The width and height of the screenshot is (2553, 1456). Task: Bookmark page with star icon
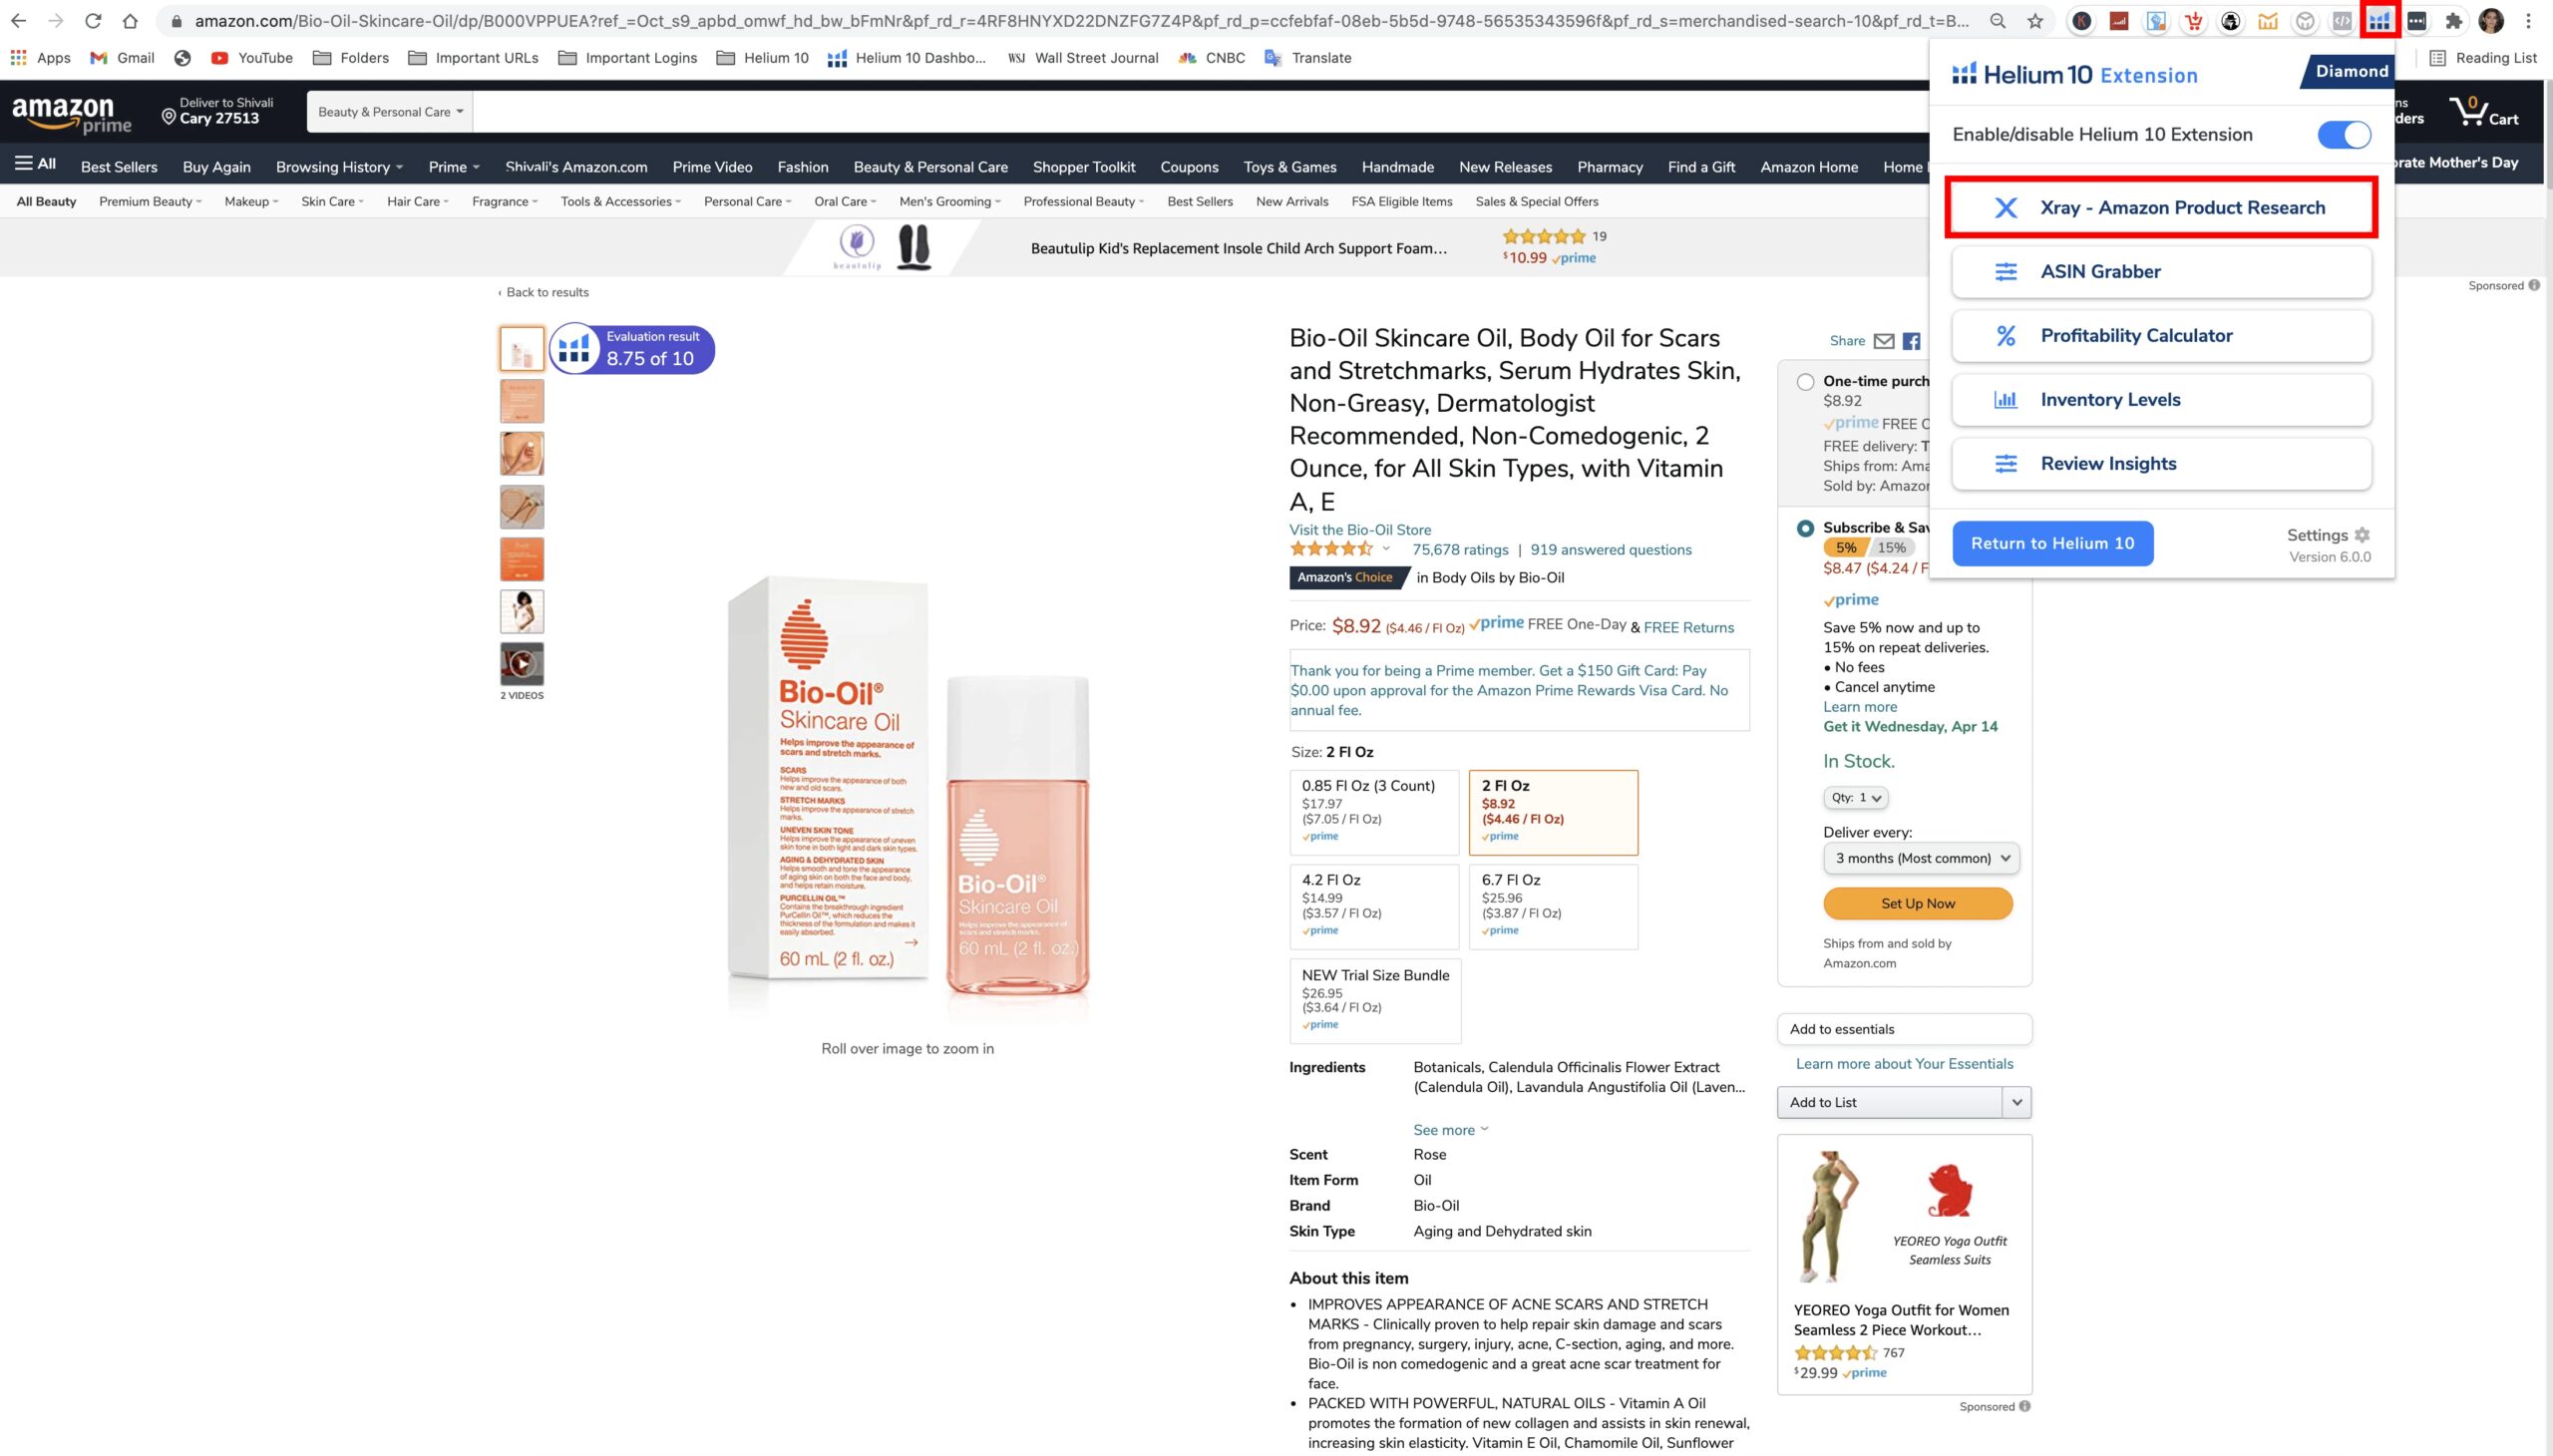click(2035, 21)
